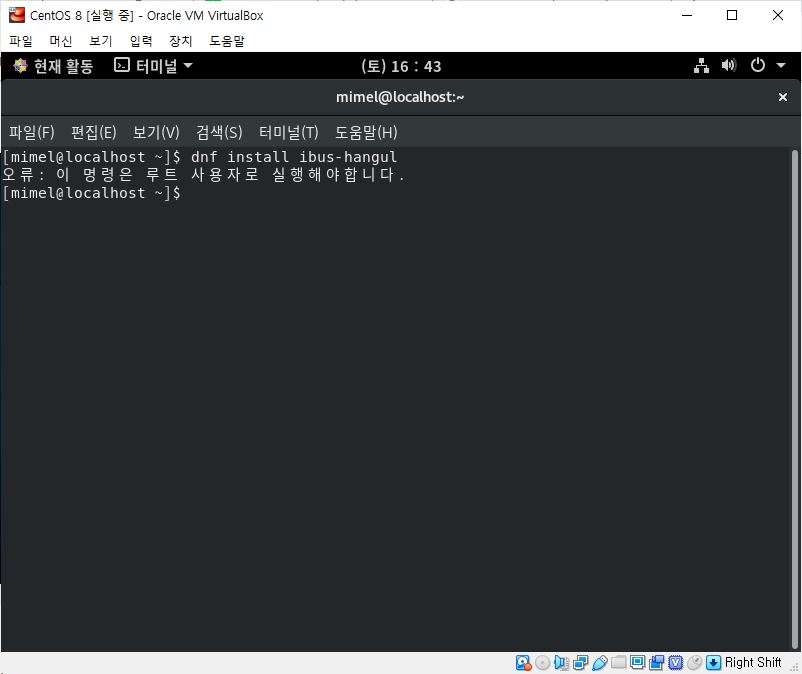
Task: Click the network adapters status icon
Action: coord(581,663)
